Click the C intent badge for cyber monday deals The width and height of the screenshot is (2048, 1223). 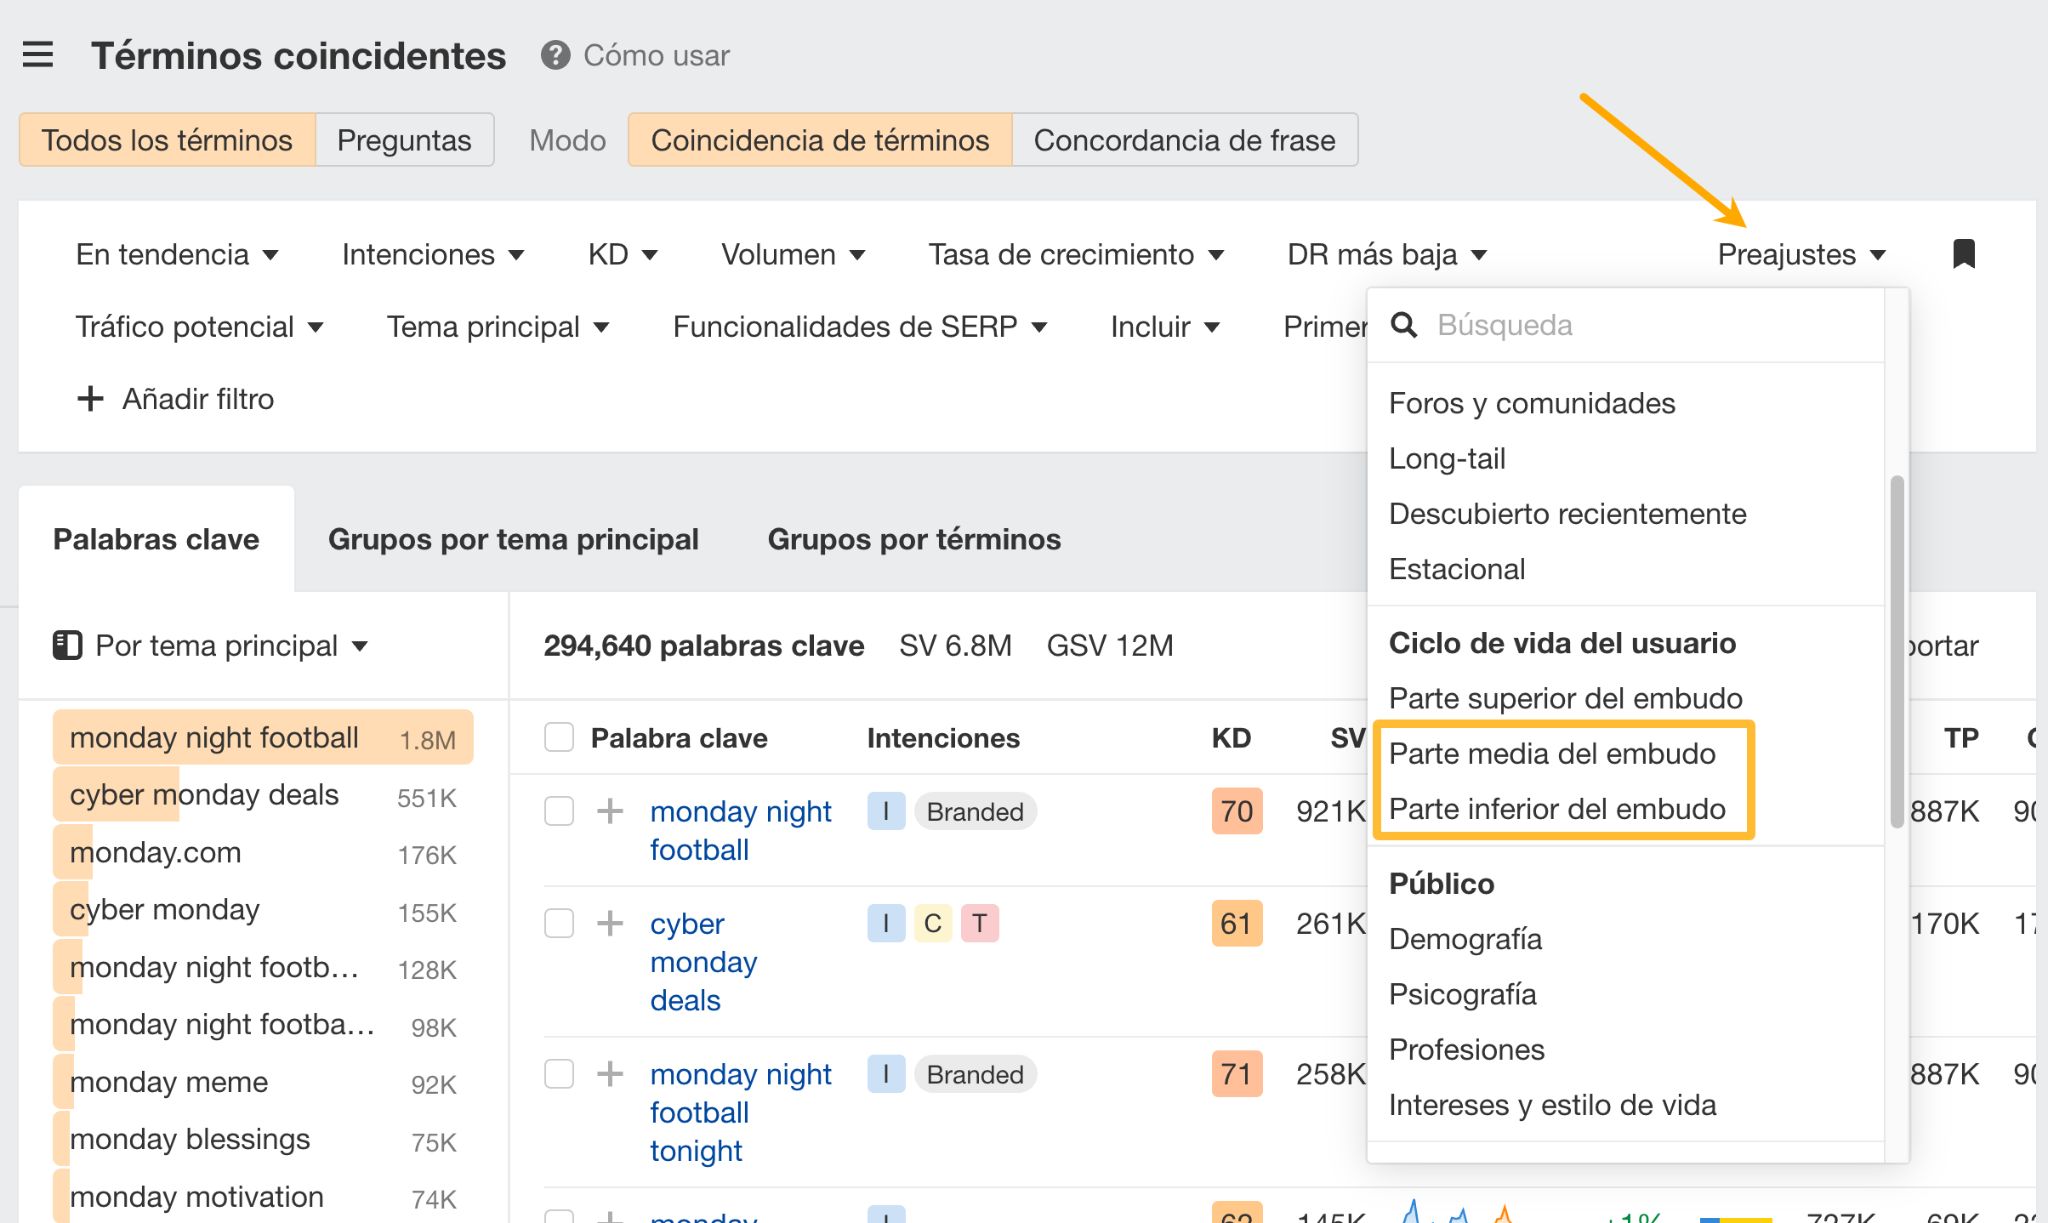933,923
